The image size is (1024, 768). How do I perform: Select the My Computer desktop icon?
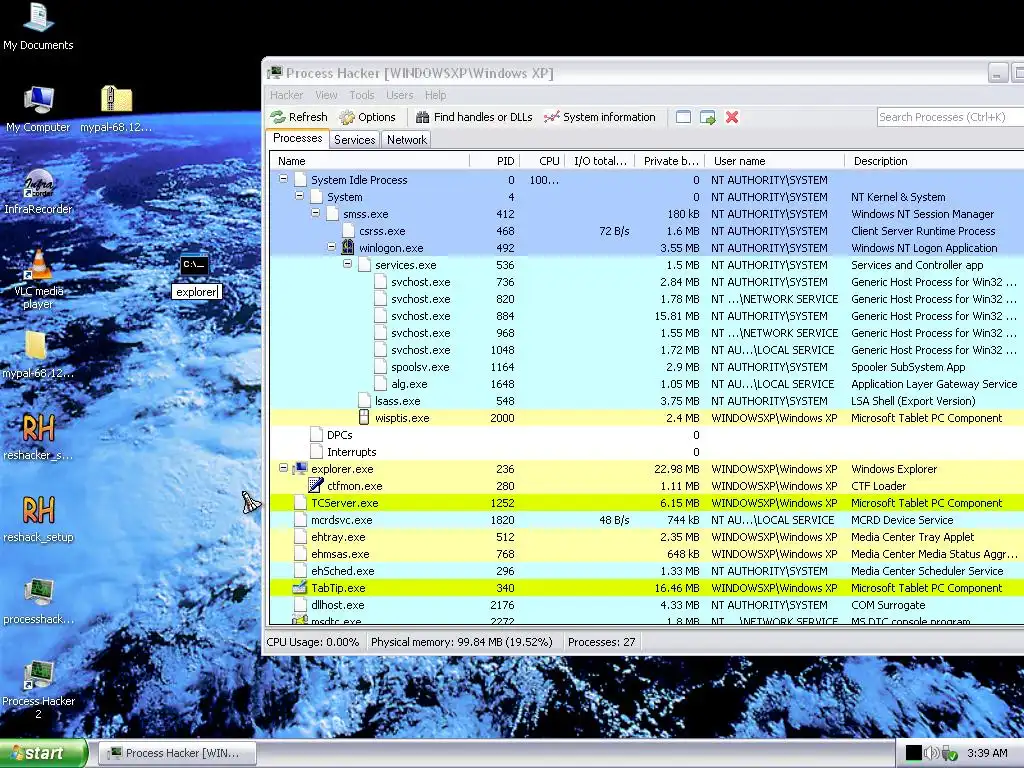[38, 110]
